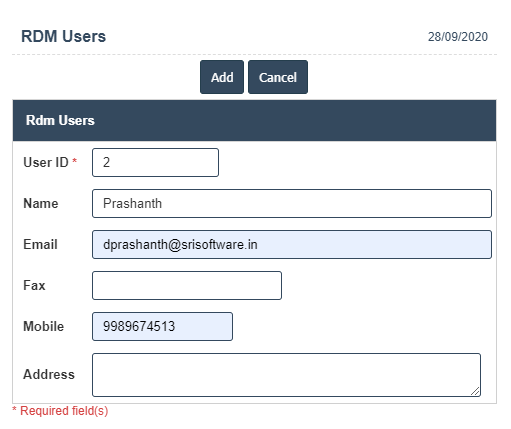The image size is (511, 429).
Task: Click the Mobile label
Action: (x=43, y=326)
